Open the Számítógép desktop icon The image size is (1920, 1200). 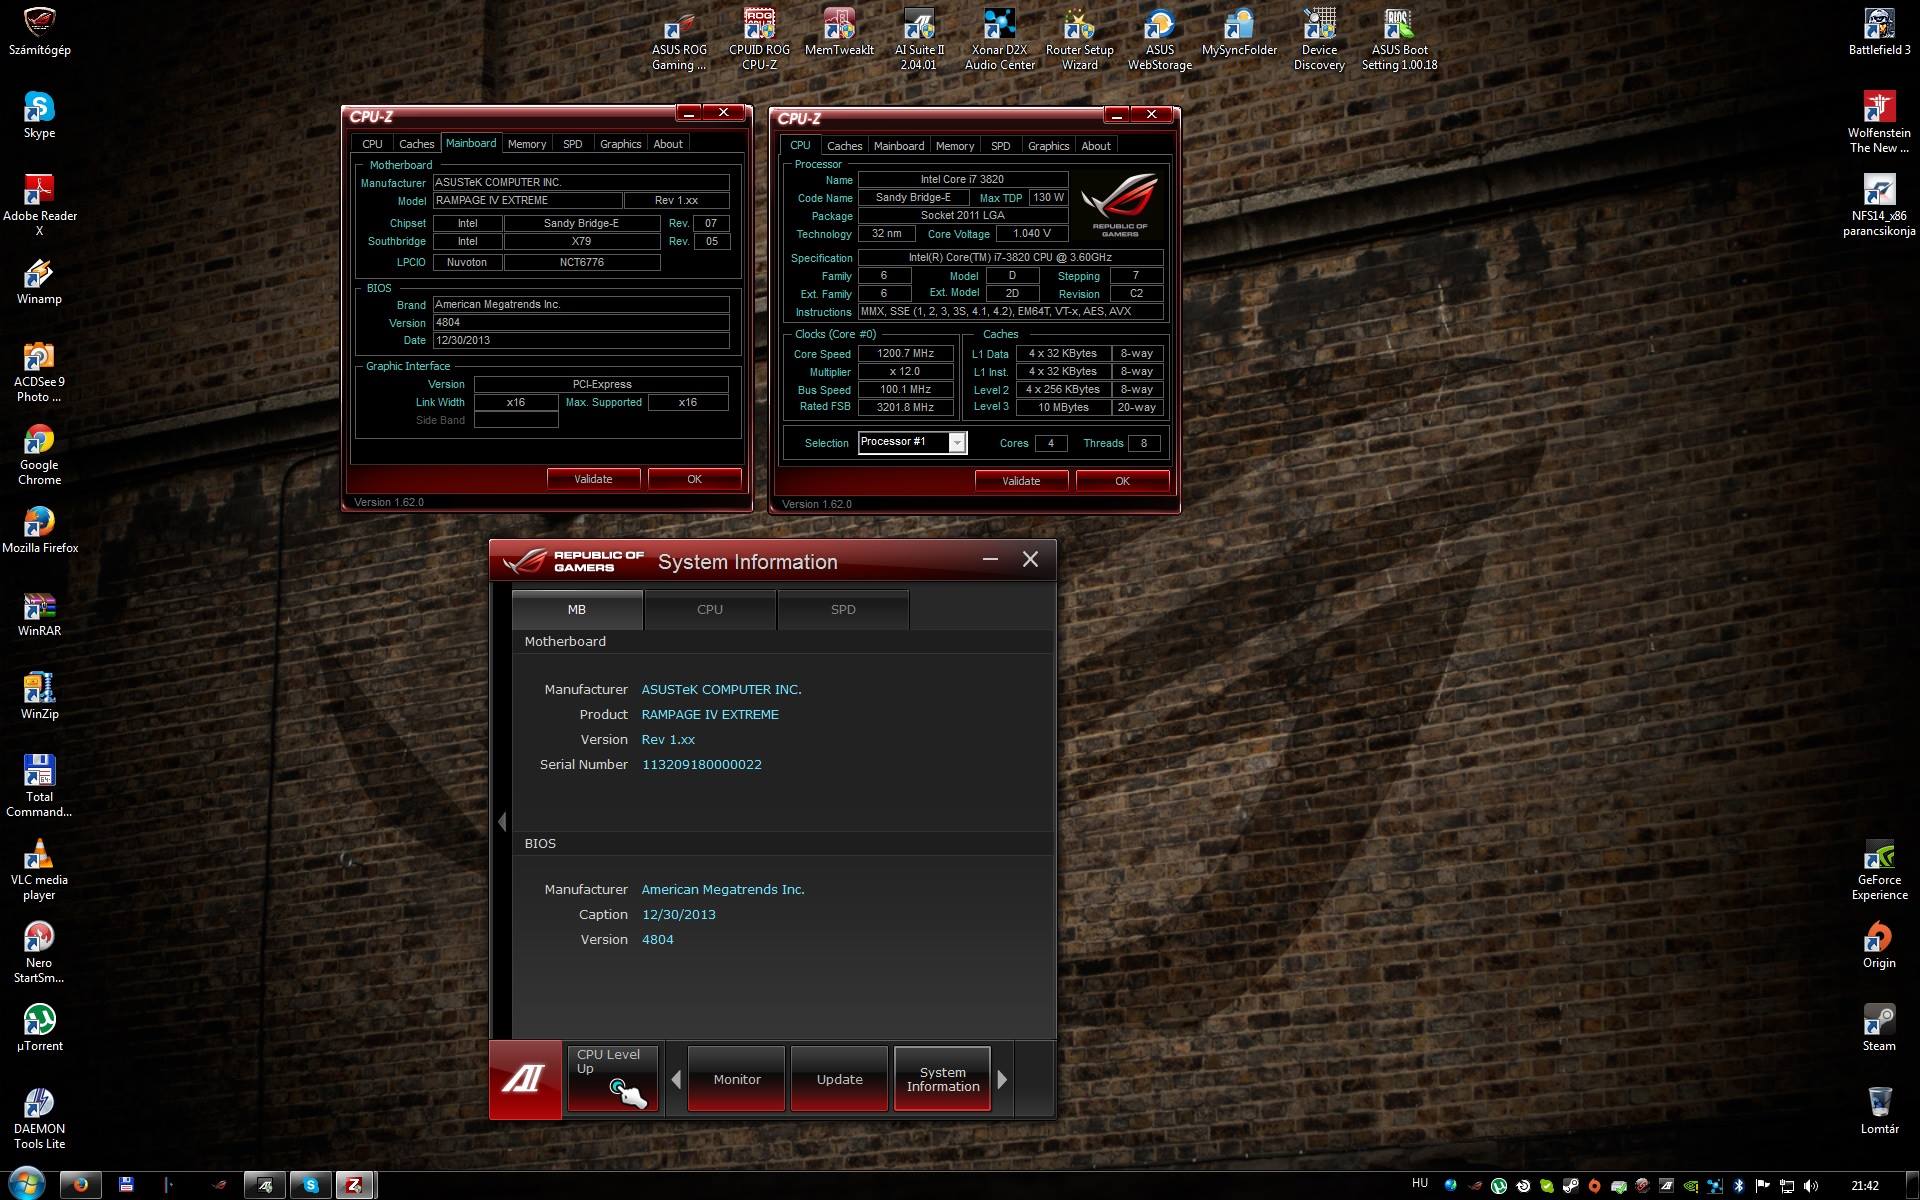tap(39, 33)
